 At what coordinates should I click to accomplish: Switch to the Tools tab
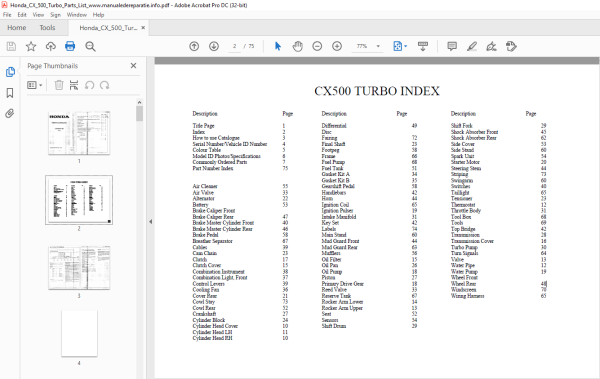pos(47,28)
